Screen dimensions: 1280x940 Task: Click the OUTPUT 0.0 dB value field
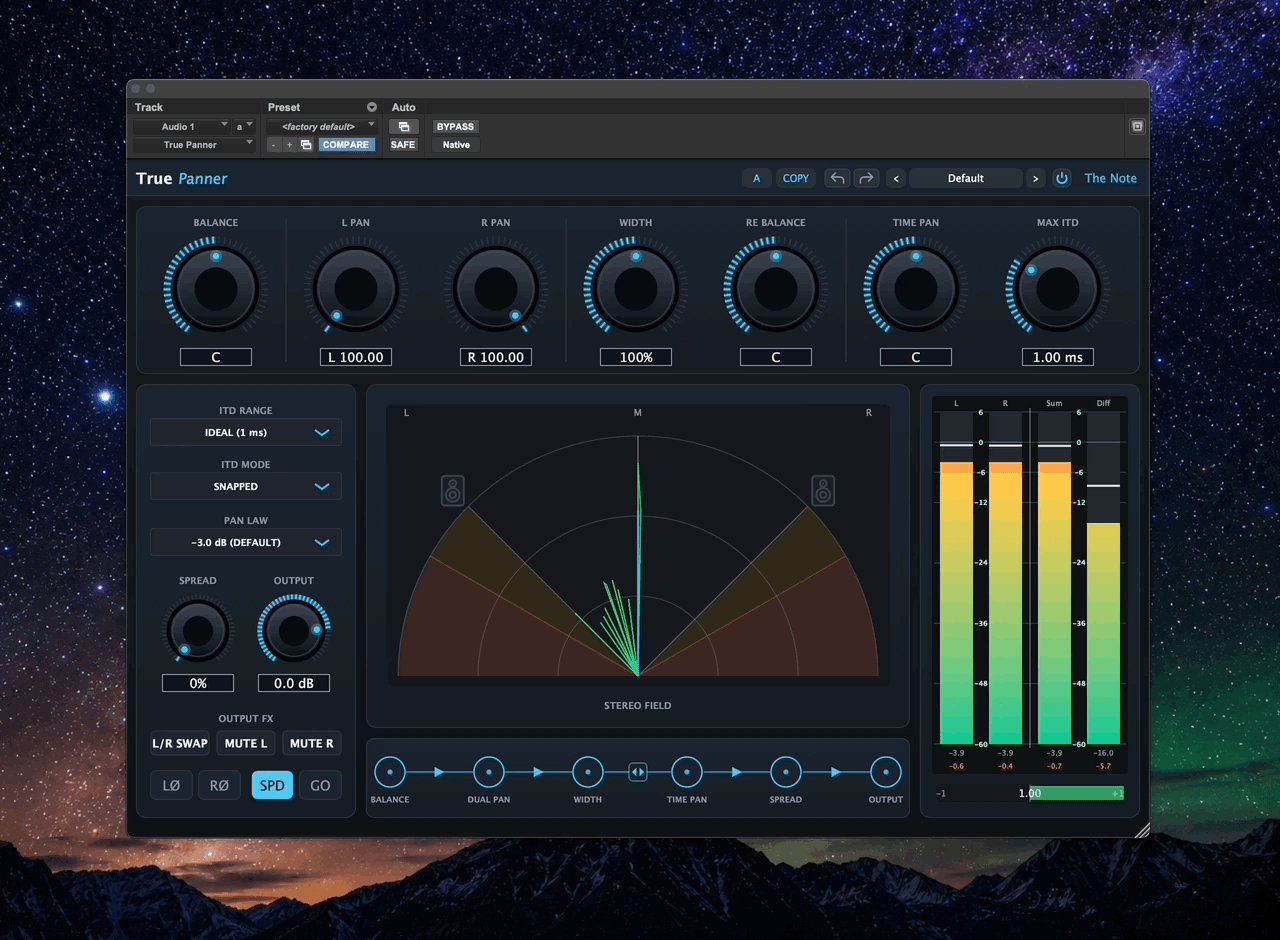[x=294, y=683]
